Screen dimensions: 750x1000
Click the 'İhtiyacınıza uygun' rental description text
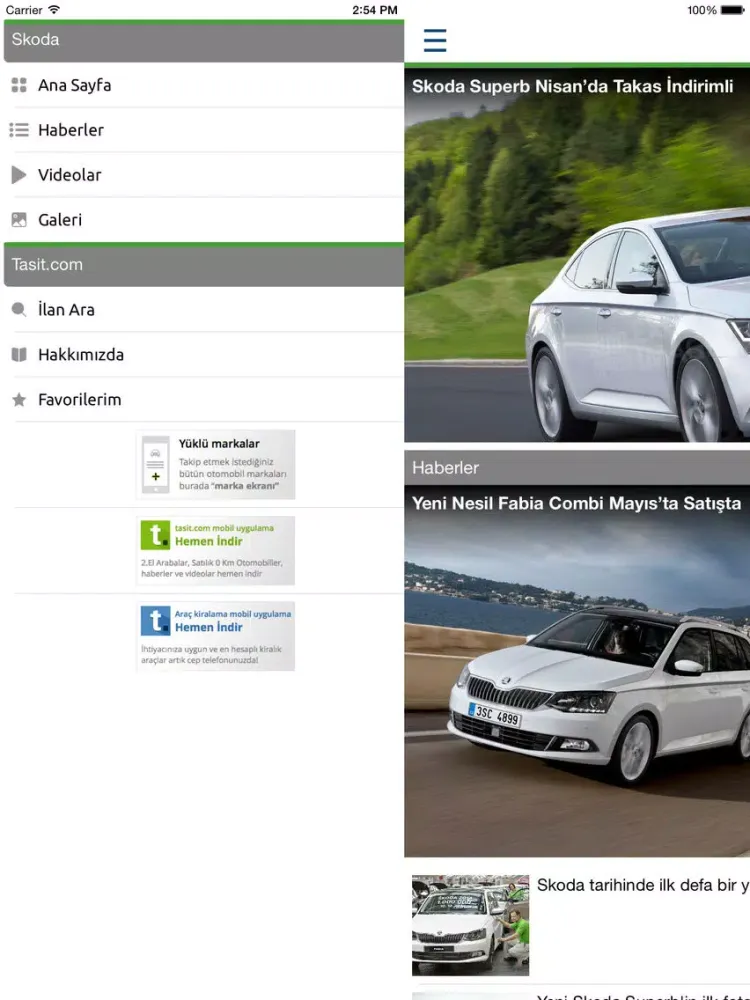click(x=211, y=654)
